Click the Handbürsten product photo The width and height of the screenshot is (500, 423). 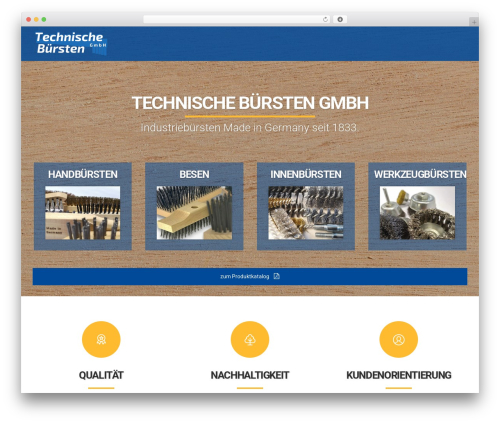pyautogui.click(x=83, y=213)
